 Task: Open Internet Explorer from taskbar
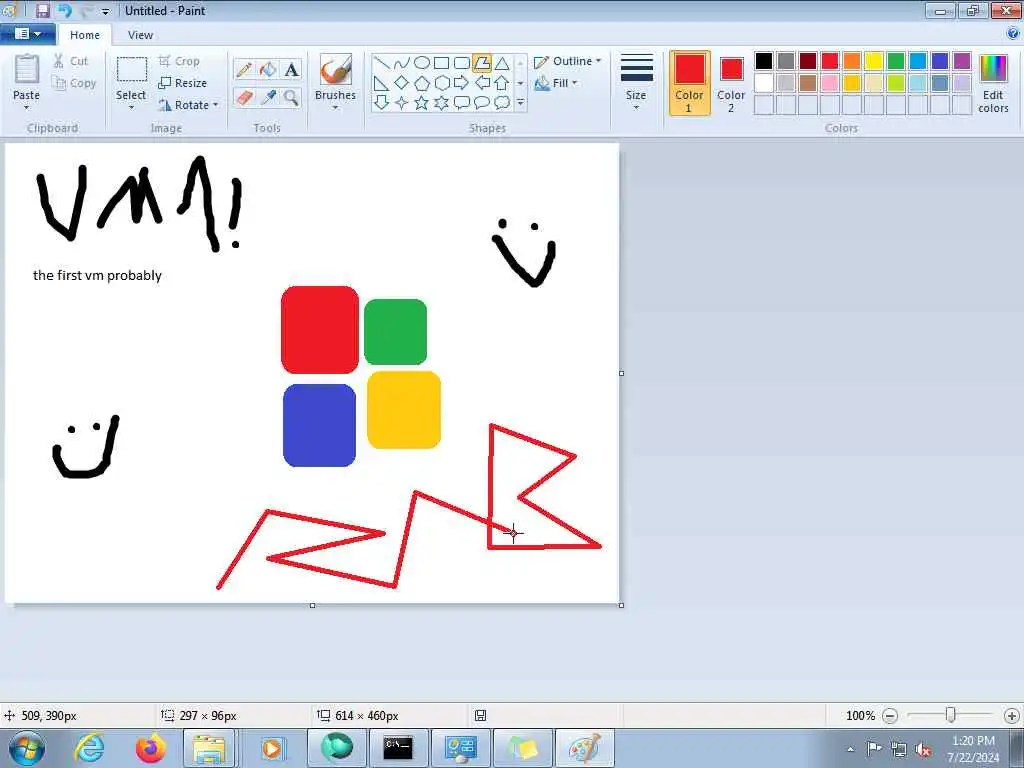click(x=89, y=748)
